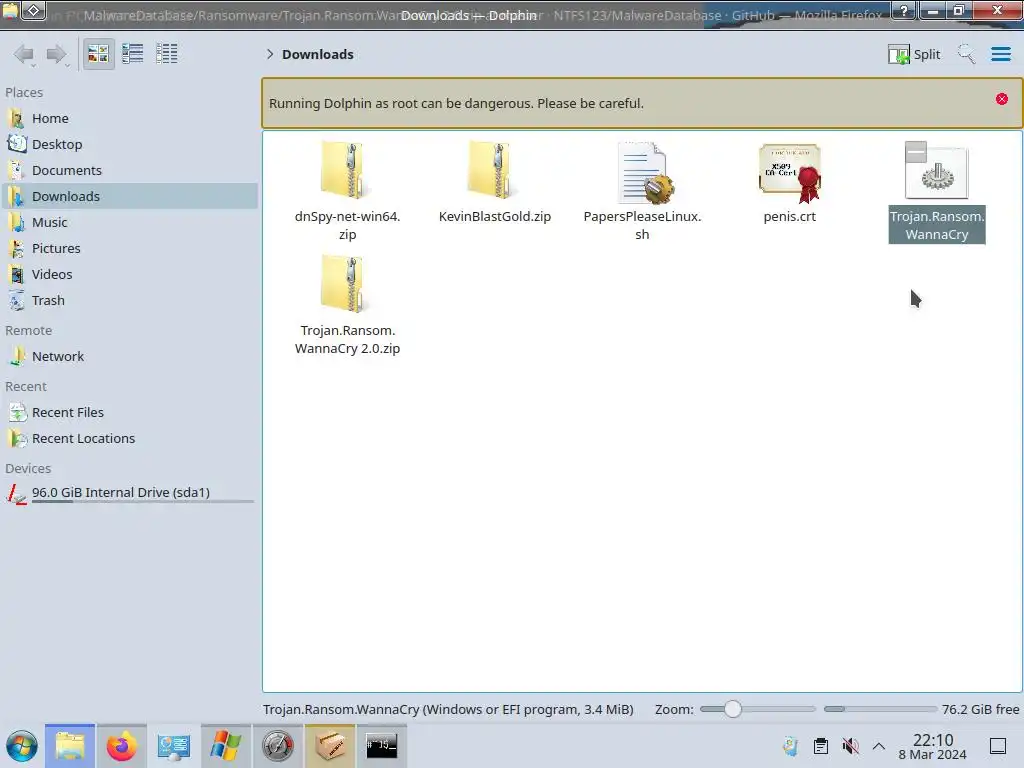The width and height of the screenshot is (1024, 768).
Task: Open Videos in Places panel
Action: pyautogui.click(x=131, y=274)
